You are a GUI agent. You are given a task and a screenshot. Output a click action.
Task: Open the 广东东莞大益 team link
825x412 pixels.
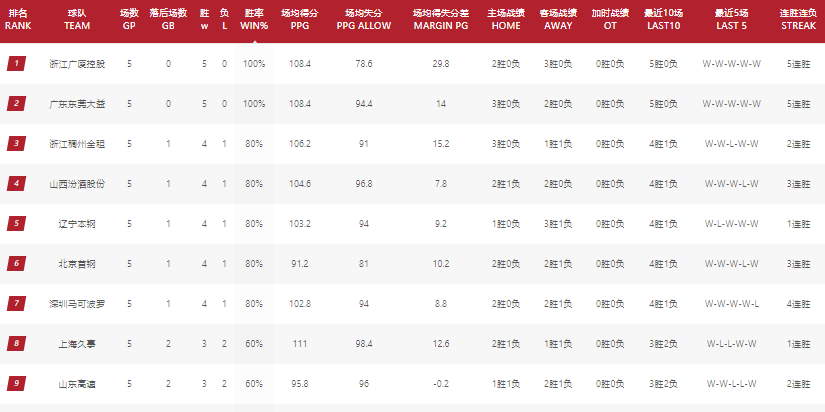pos(77,104)
